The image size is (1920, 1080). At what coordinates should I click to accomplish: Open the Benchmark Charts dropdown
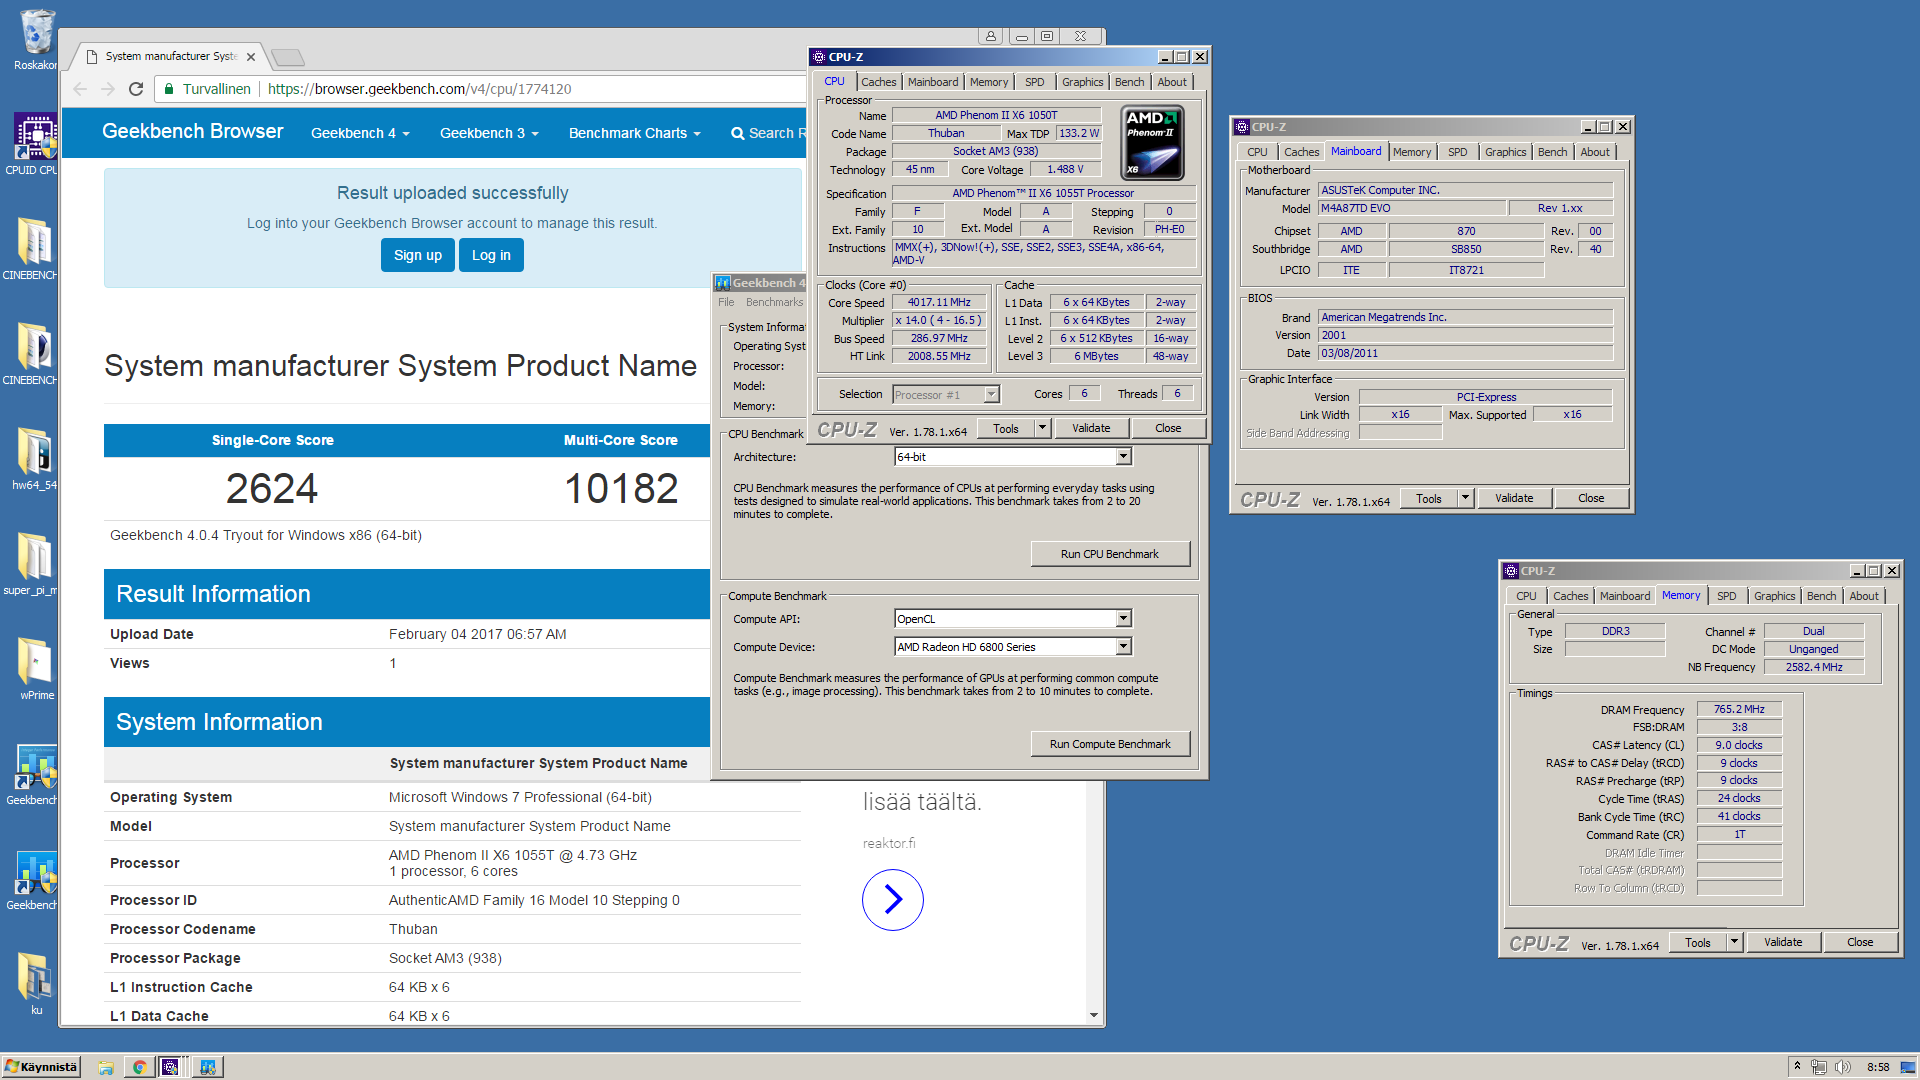[634, 133]
